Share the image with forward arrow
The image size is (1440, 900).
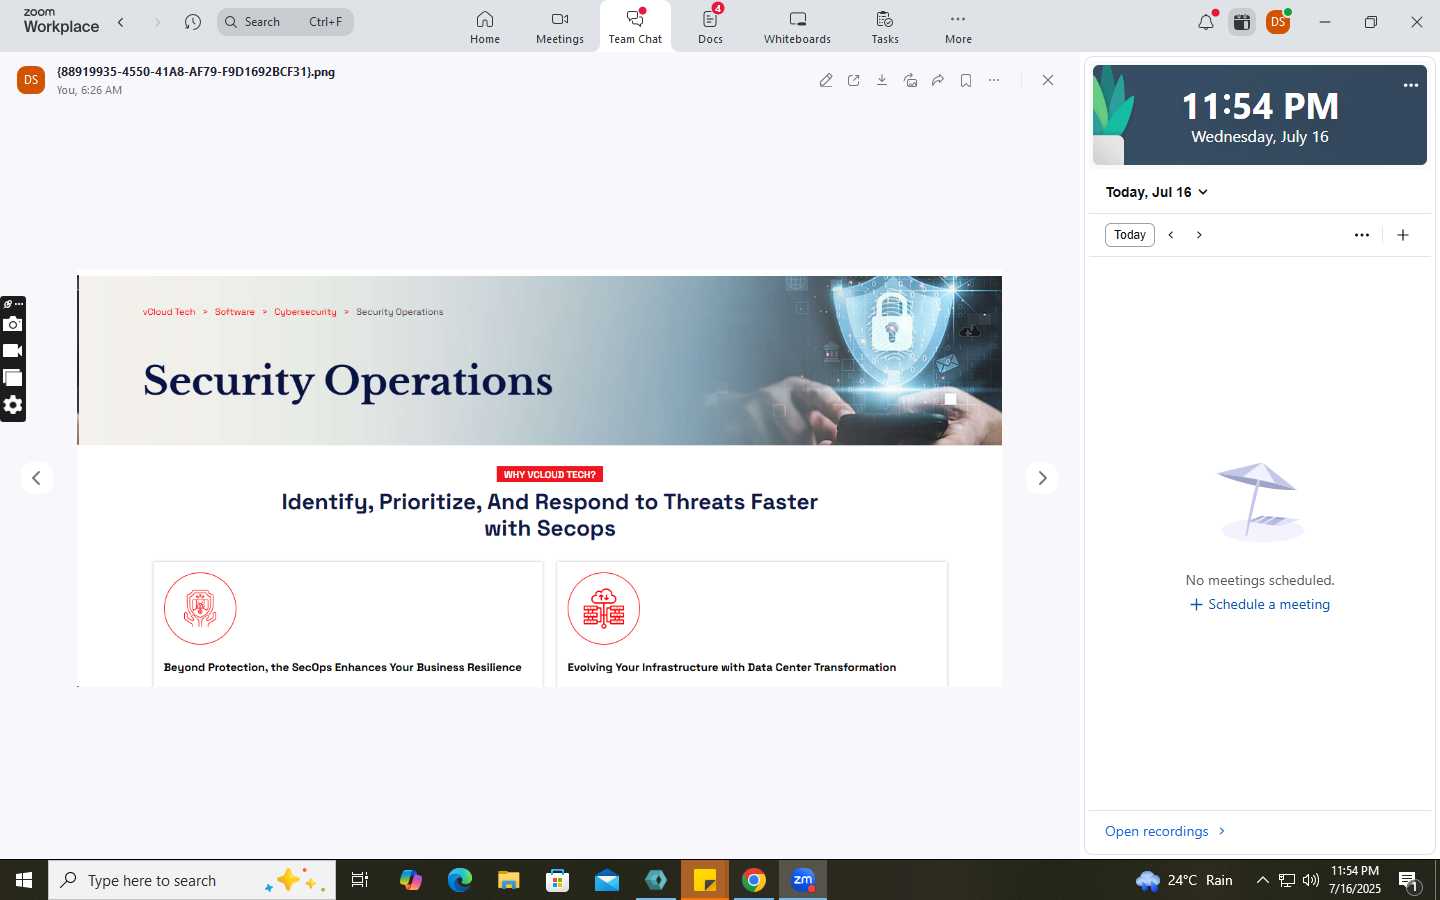click(x=938, y=80)
